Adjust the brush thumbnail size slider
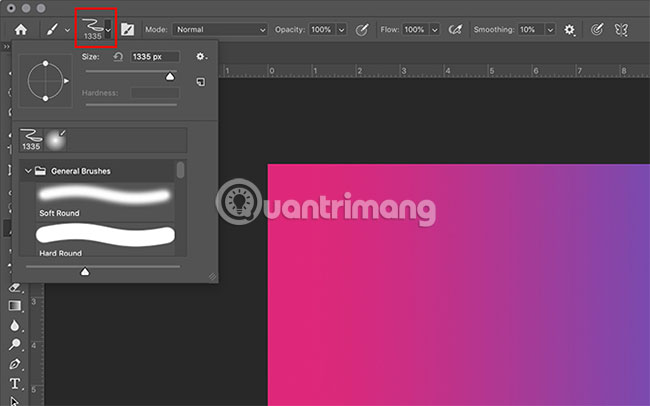 point(85,272)
